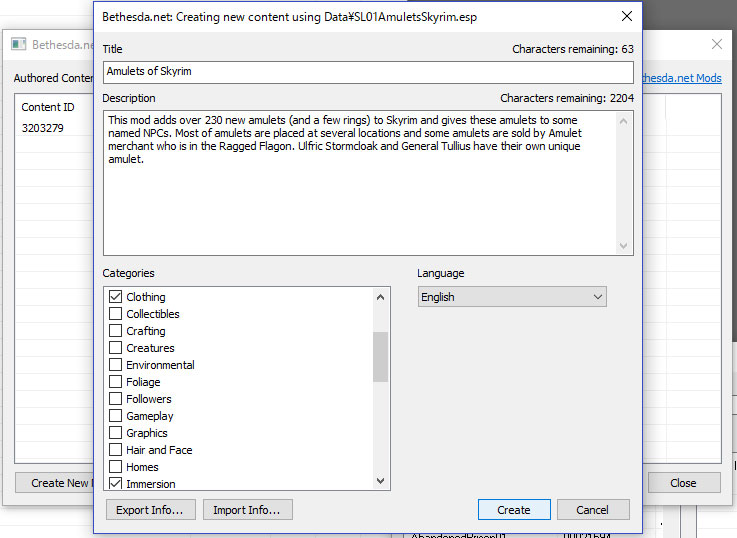
Task: Click categories list down arrow
Action: click(x=381, y=481)
